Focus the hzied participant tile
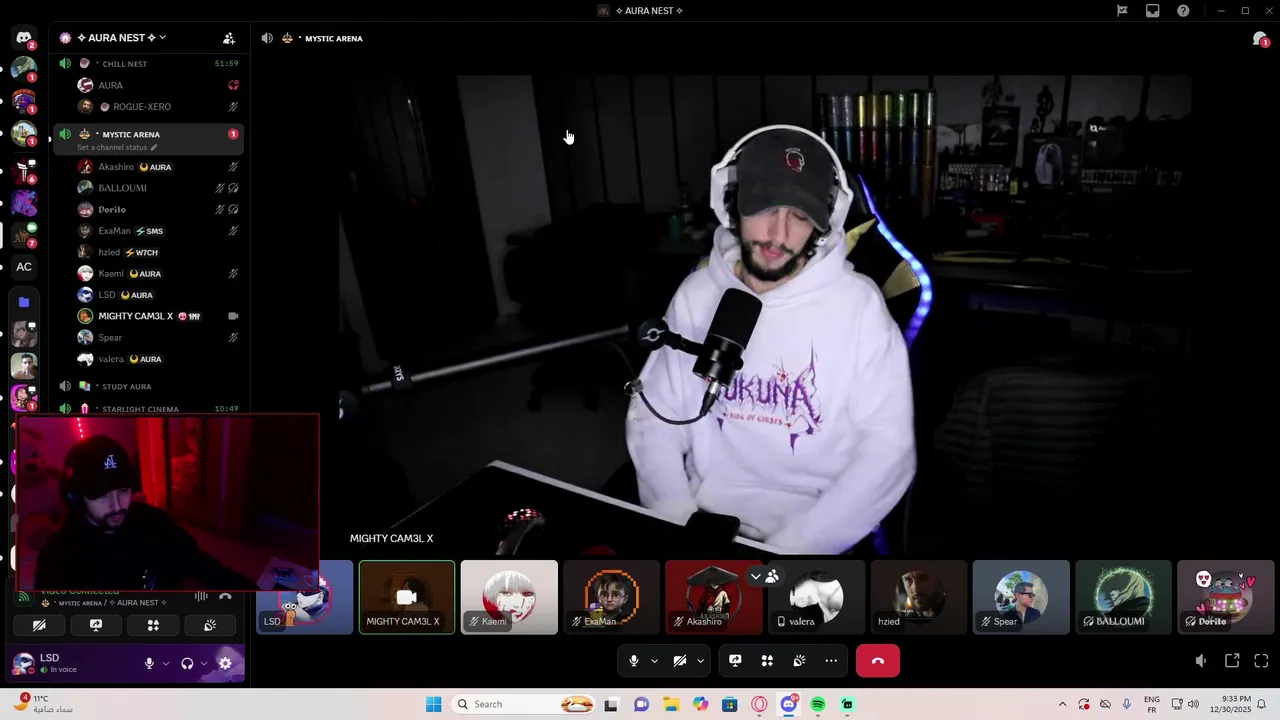Screen dimensions: 1280x720 tap(919, 597)
